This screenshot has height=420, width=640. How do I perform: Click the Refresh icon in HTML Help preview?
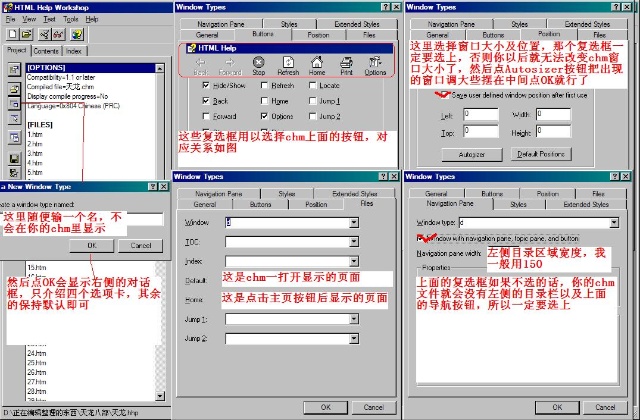click(288, 66)
